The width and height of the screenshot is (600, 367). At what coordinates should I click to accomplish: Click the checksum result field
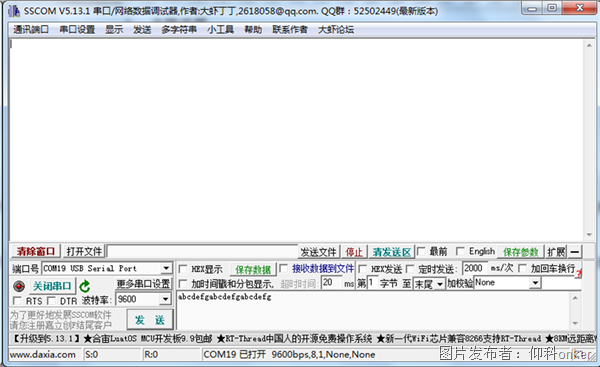pyautogui.click(x=561, y=283)
